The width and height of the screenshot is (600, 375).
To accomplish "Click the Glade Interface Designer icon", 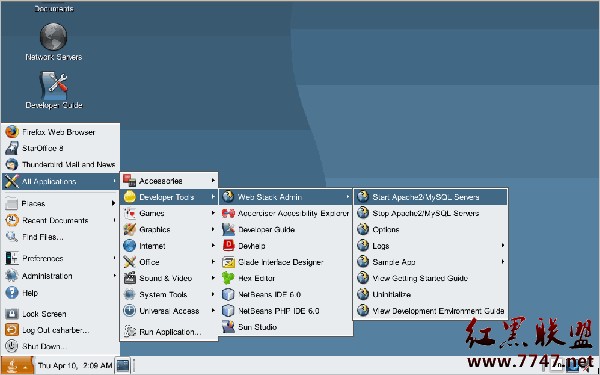I will click(x=228, y=262).
